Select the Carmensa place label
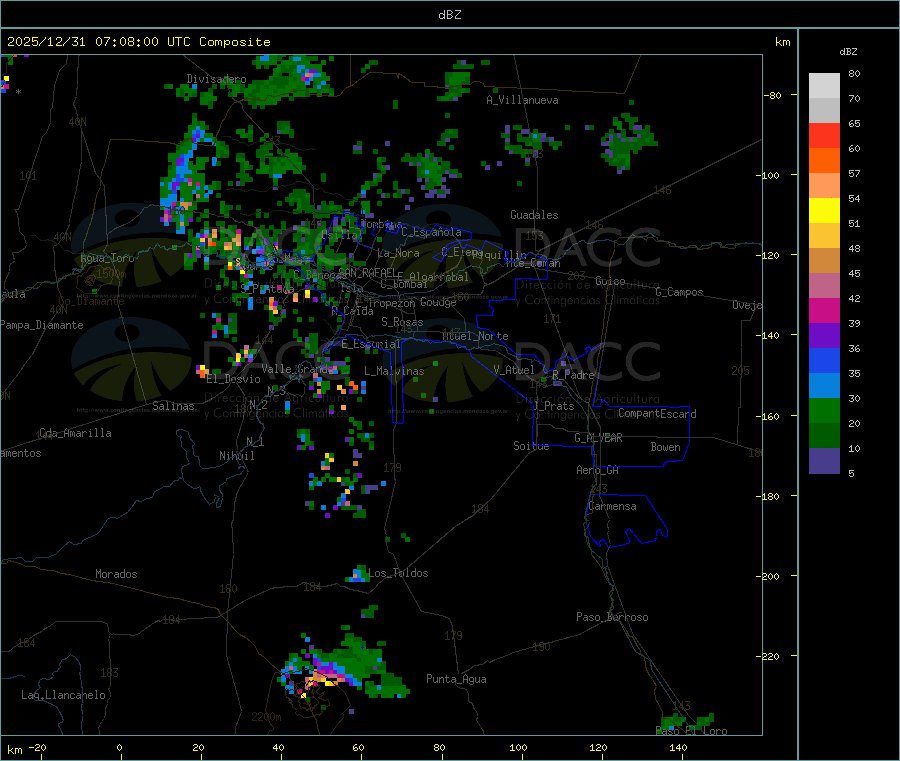This screenshot has width=900, height=761. tap(612, 507)
